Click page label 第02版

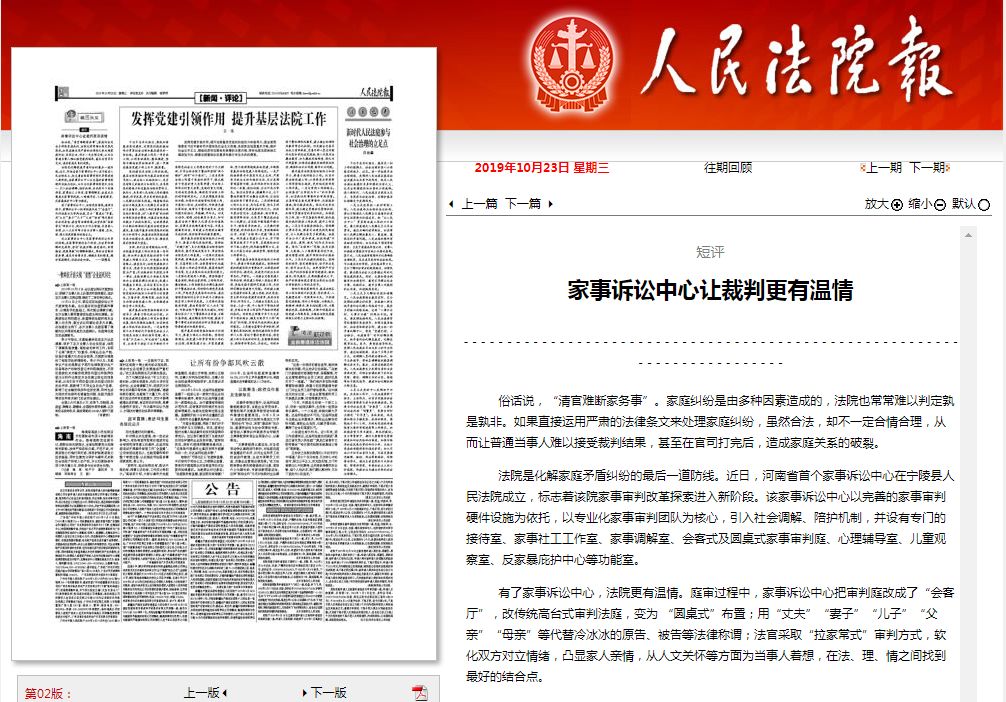tap(47, 694)
